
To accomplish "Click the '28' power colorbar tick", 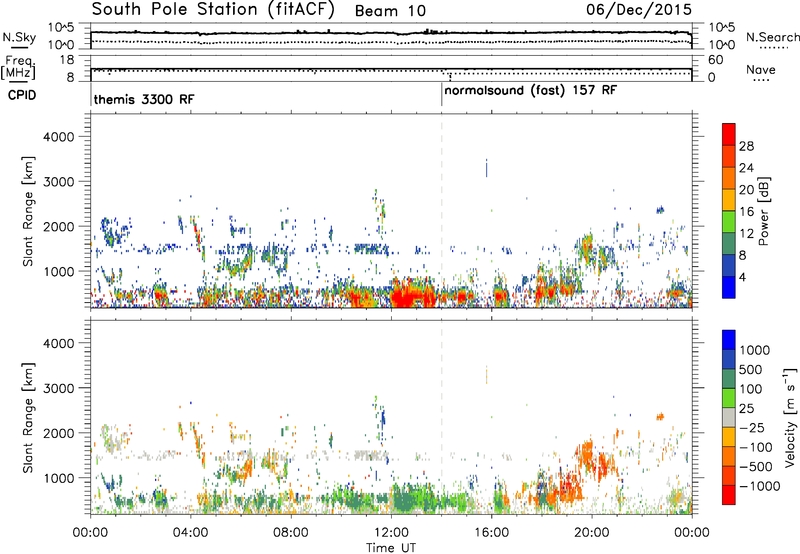I will pyautogui.click(x=746, y=146).
